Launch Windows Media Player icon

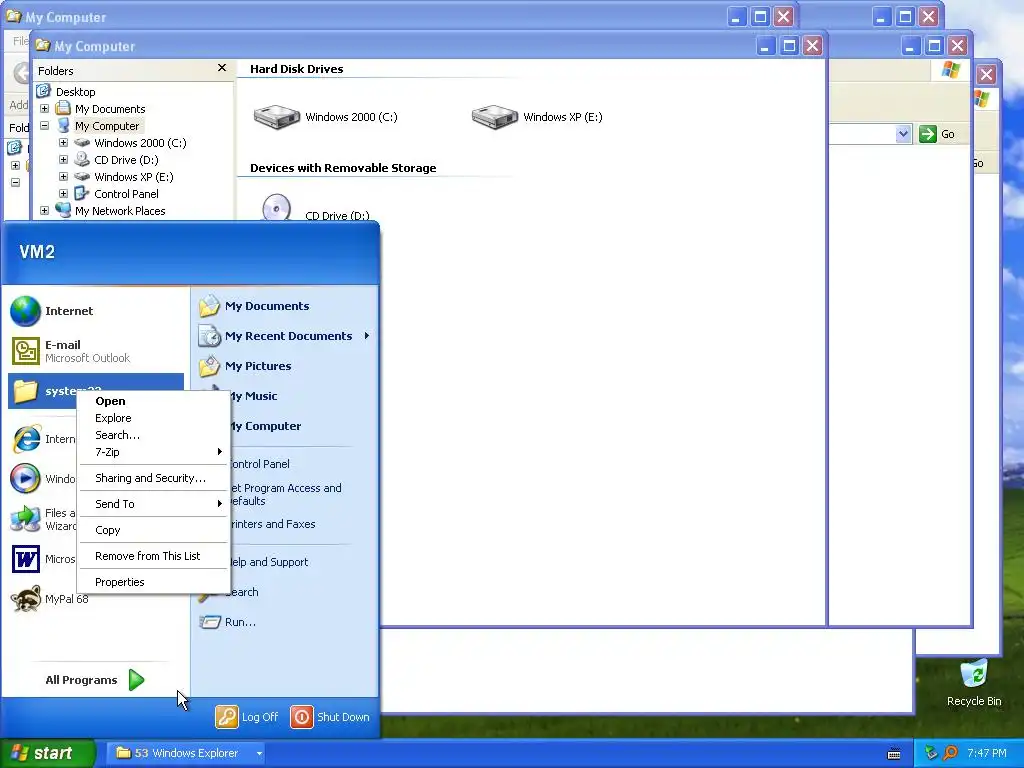(x=25, y=479)
